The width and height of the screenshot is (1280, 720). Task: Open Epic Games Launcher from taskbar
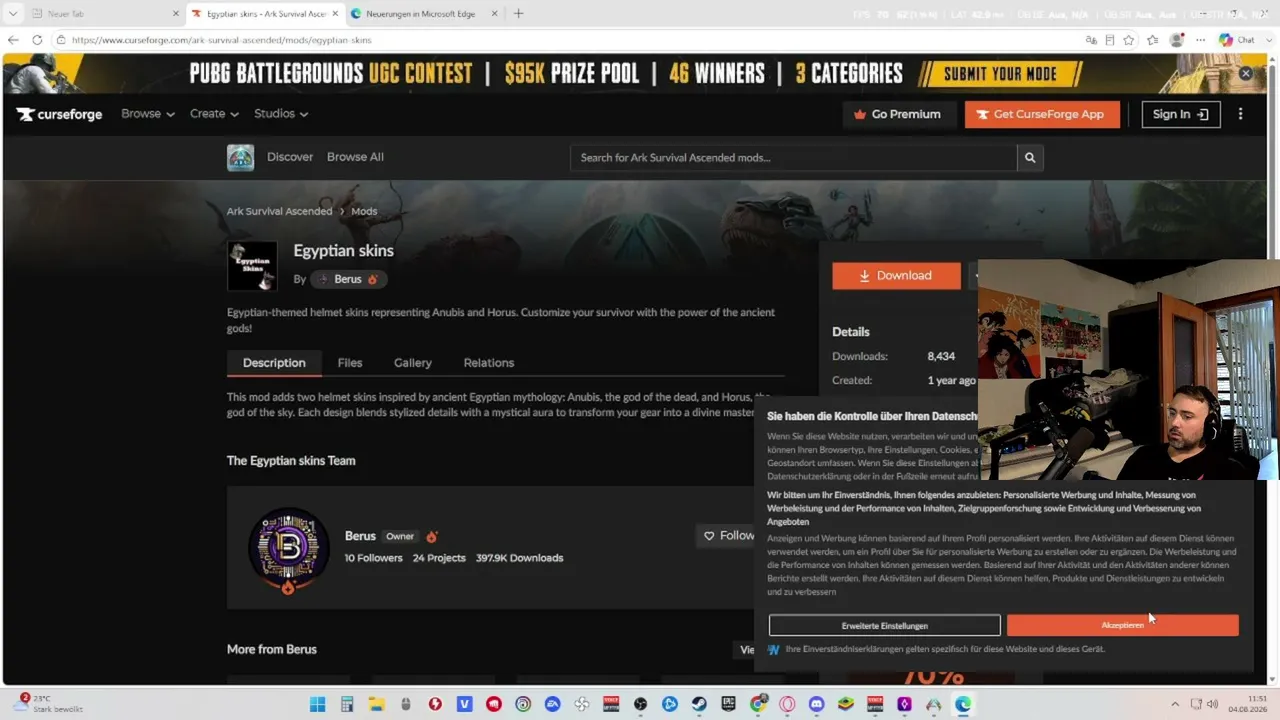[728, 704]
